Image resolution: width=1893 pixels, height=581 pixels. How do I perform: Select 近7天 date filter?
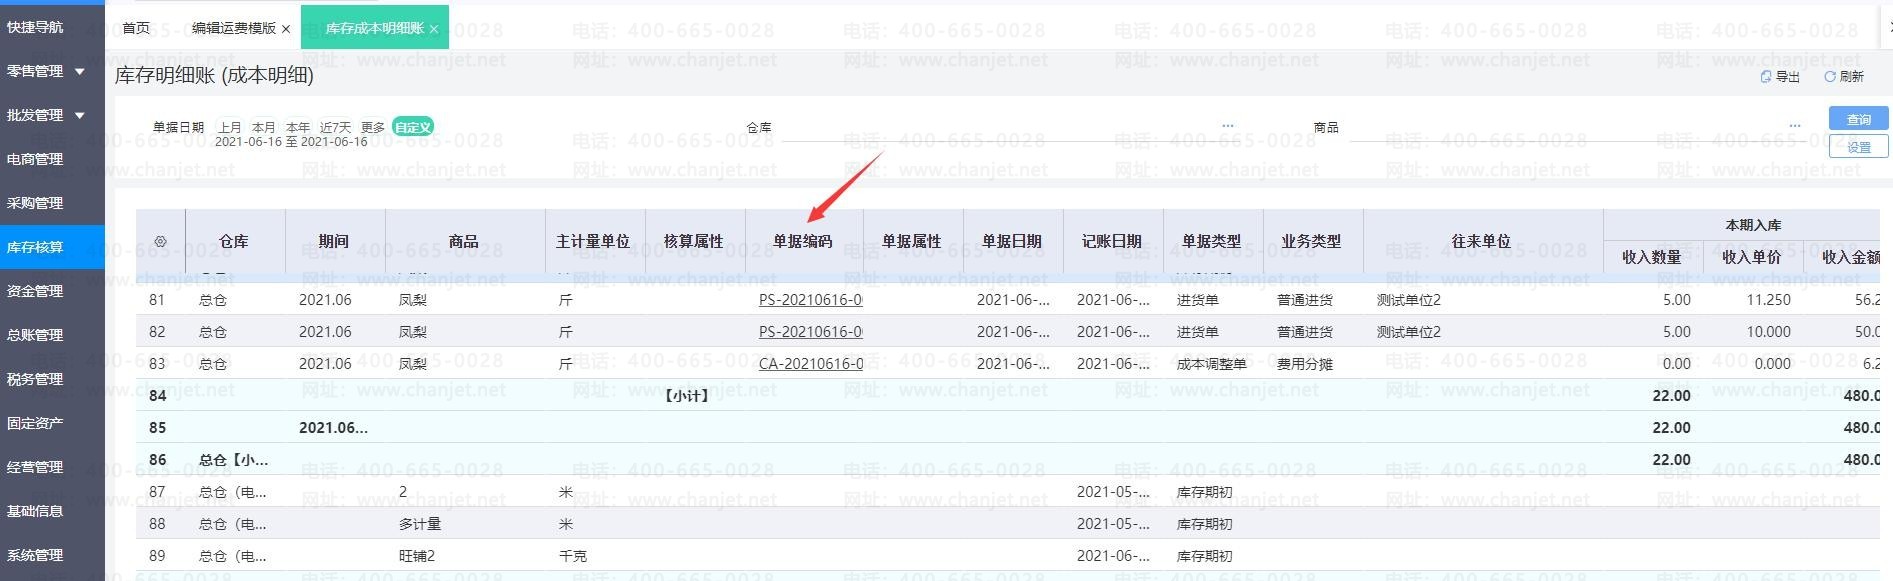(336, 127)
